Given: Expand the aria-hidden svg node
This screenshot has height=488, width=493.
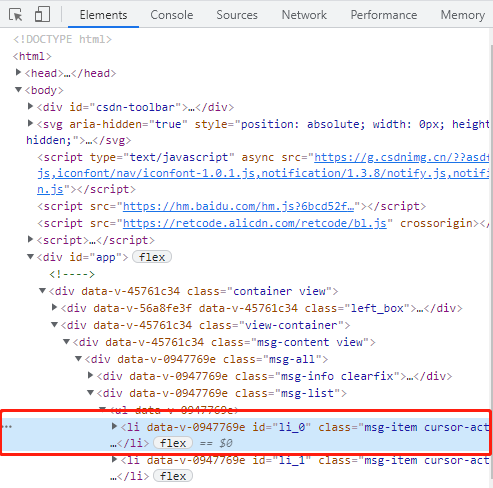Looking at the screenshot, I should [x=30, y=123].
